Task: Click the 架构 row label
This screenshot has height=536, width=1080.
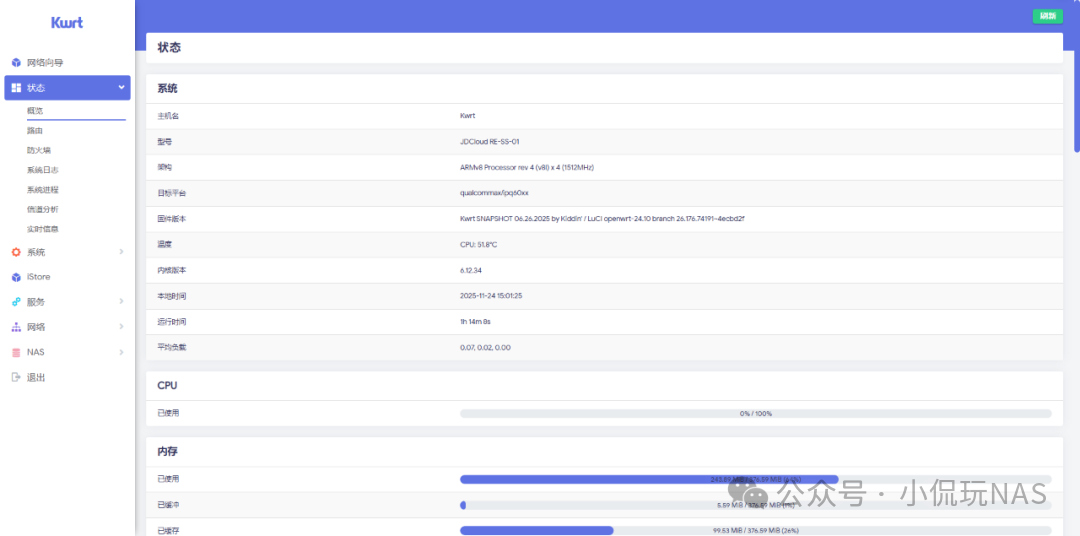Action: 165,167
